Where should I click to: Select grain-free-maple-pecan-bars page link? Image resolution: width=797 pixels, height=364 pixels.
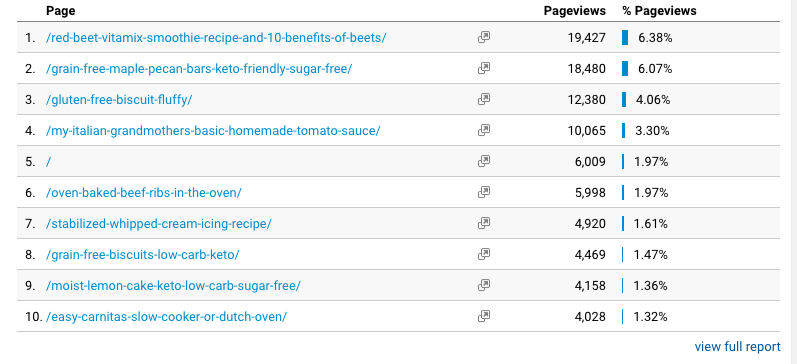click(199, 69)
